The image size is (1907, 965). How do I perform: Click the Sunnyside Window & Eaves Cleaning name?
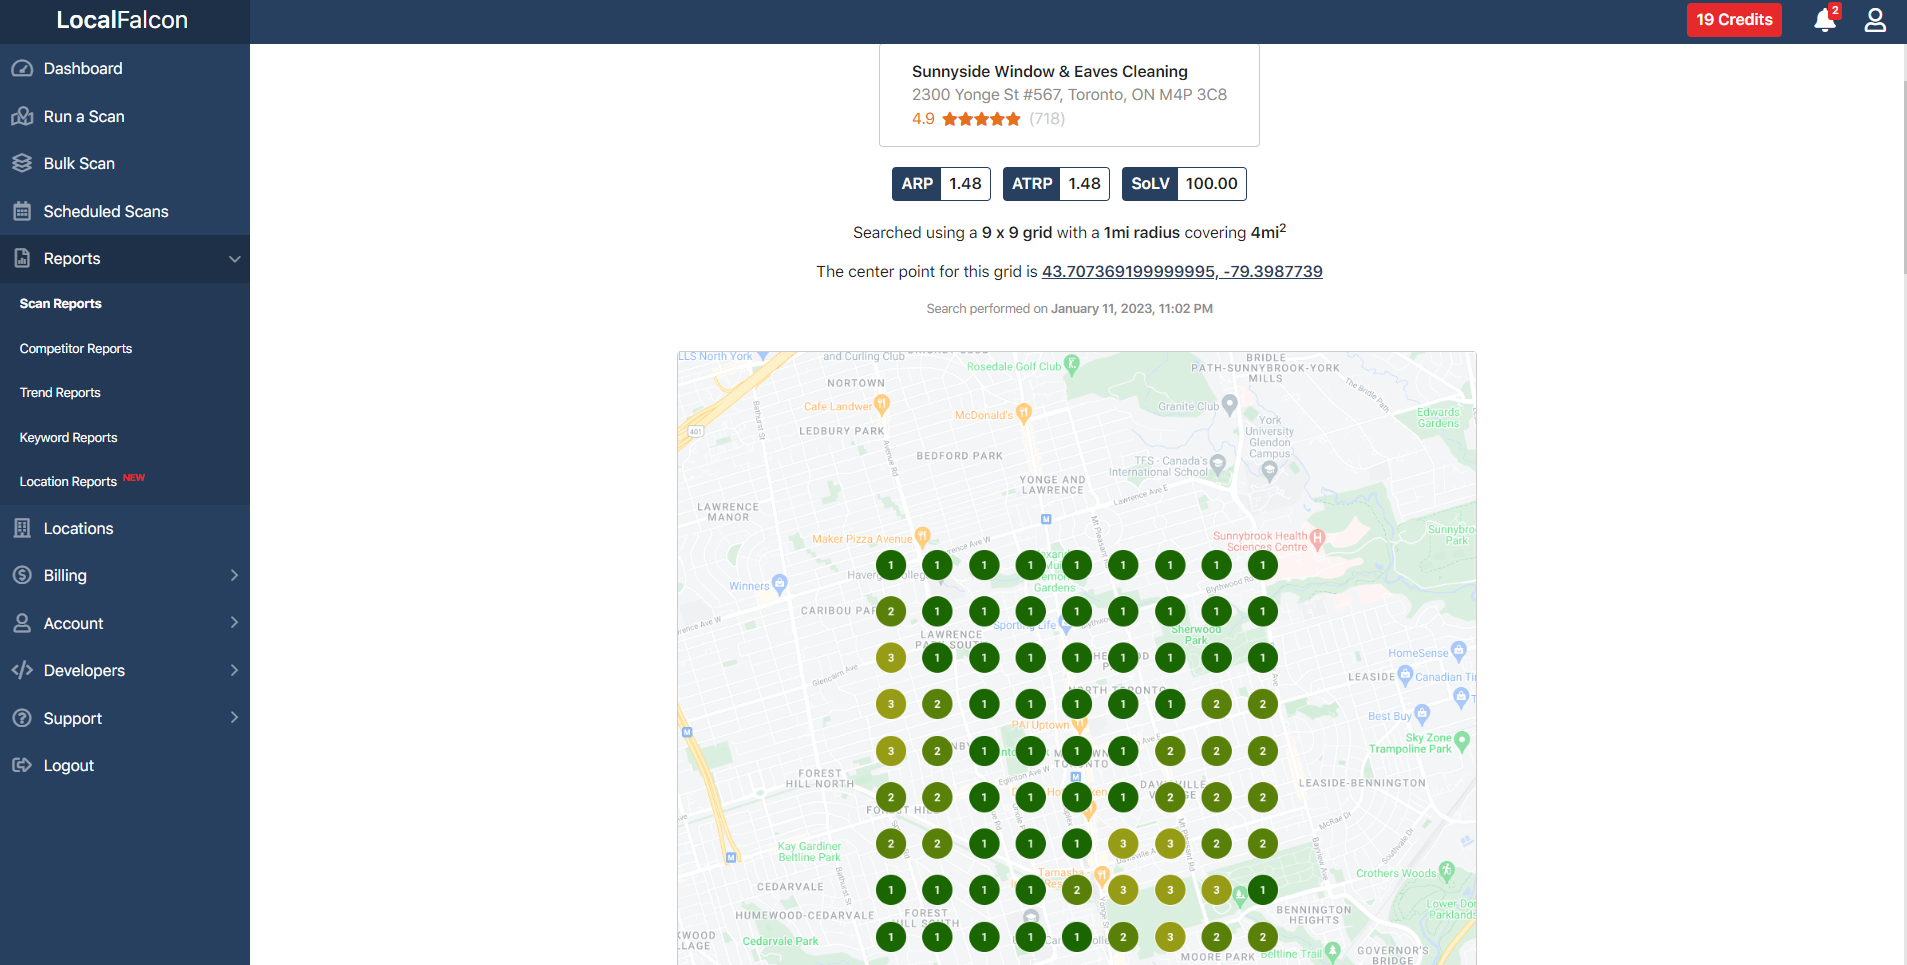(1050, 71)
